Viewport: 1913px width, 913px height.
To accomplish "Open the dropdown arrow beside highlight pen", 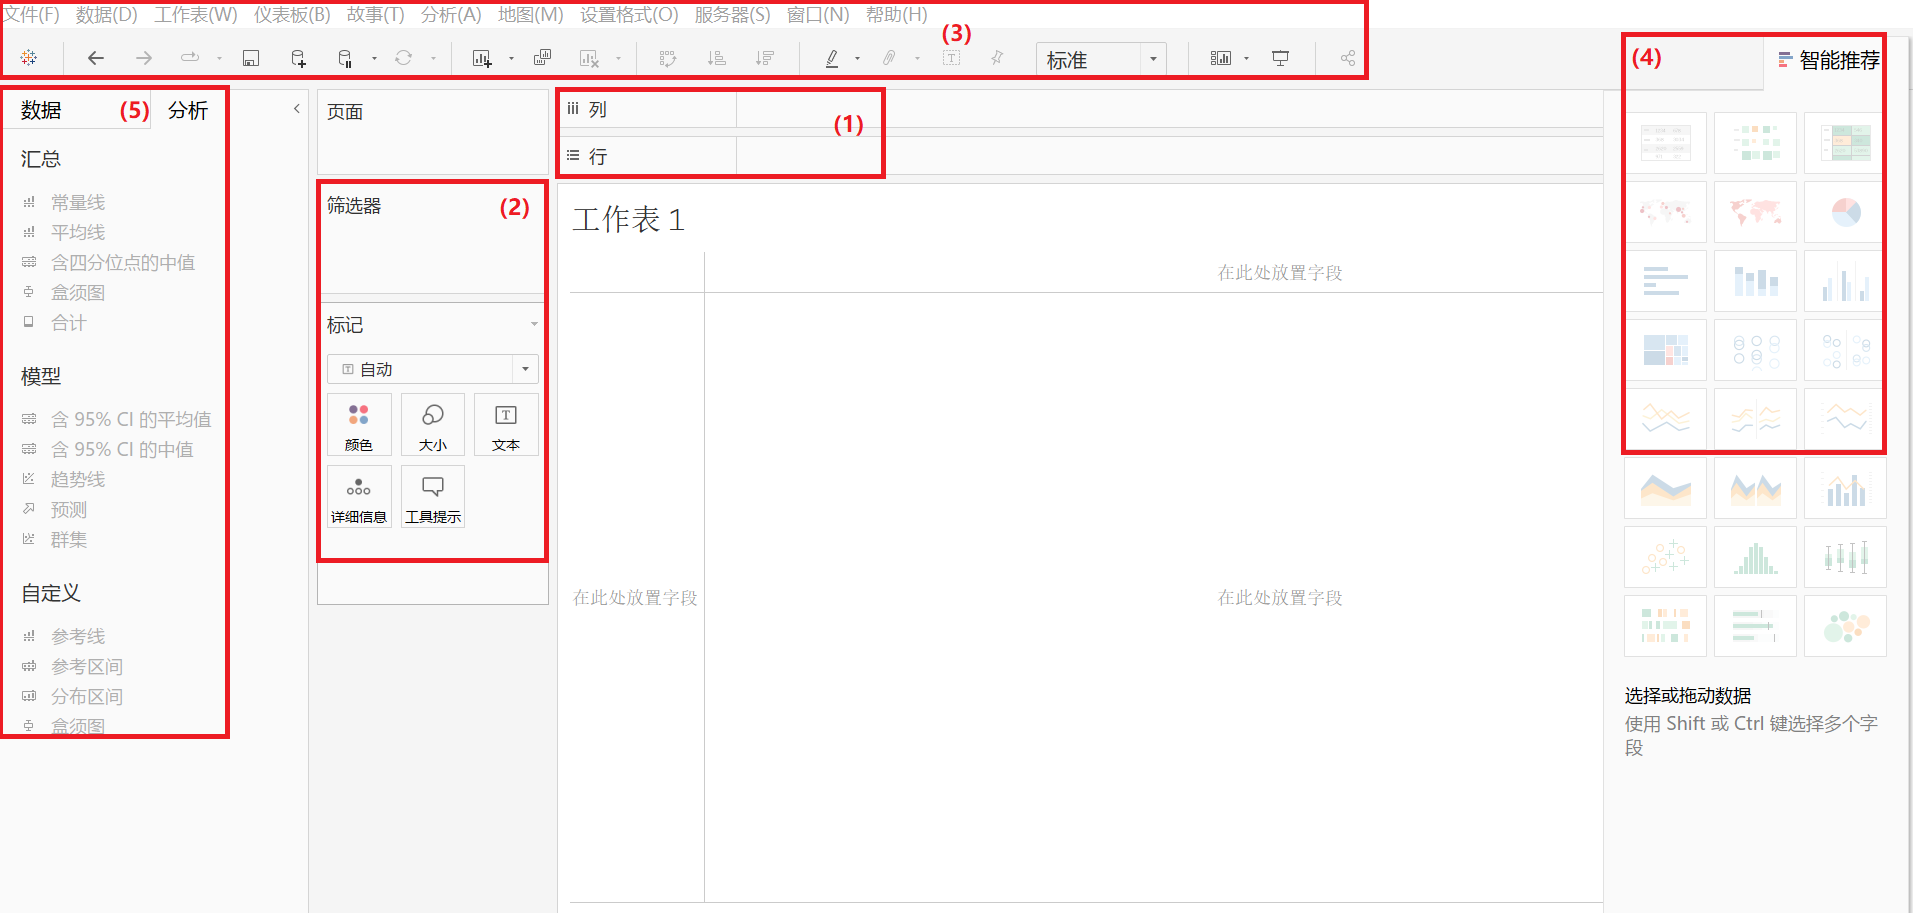I will [x=857, y=59].
